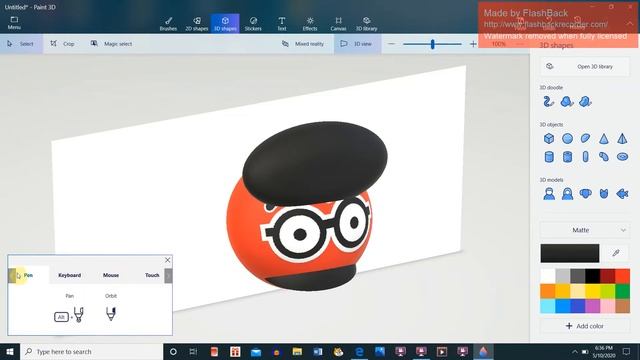The image size is (640, 360).
Task: Insert a 3D sphere object
Action: click(567, 138)
